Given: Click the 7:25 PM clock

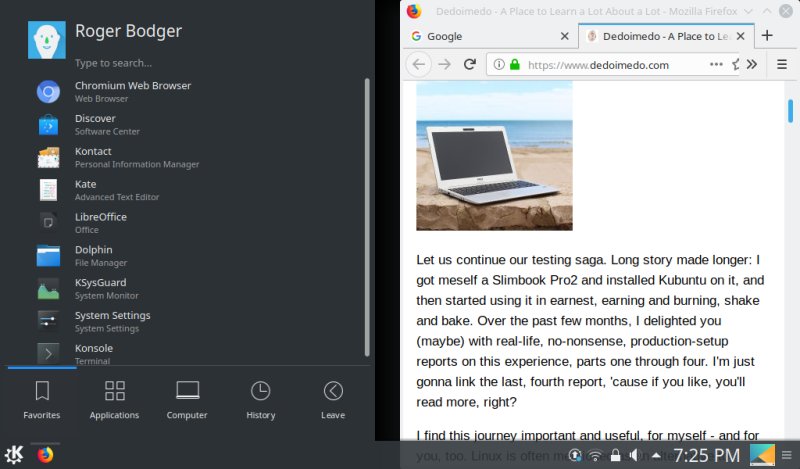Looking at the screenshot, I should coord(707,455).
